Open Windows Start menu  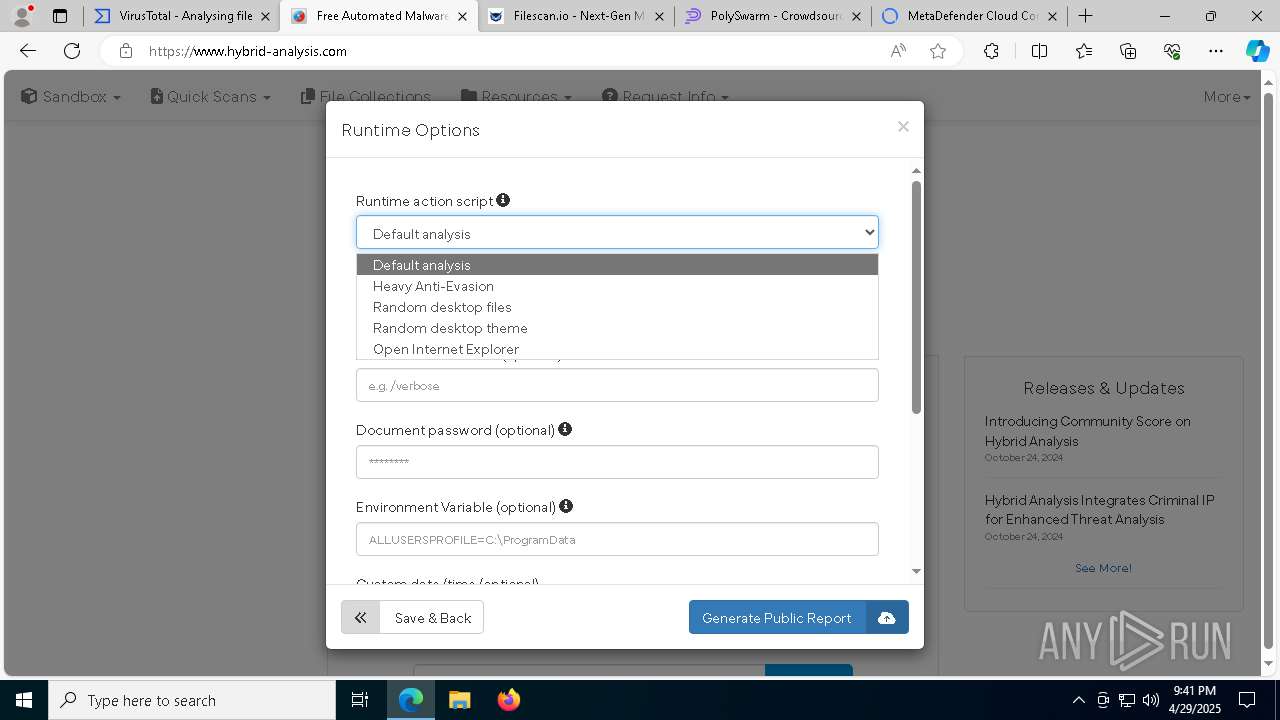point(24,700)
